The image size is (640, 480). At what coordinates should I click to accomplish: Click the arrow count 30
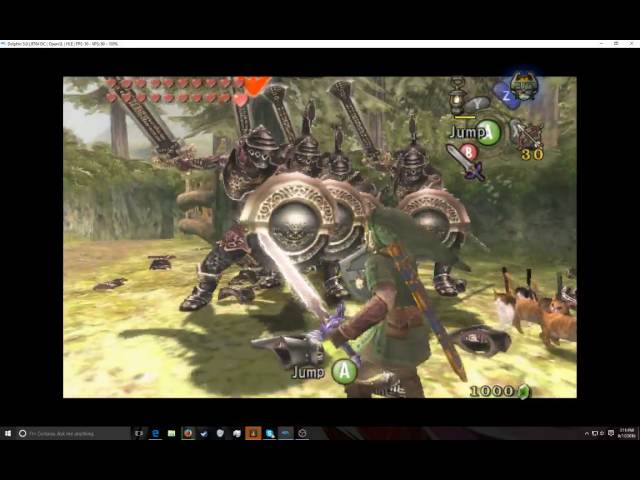pos(532,154)
